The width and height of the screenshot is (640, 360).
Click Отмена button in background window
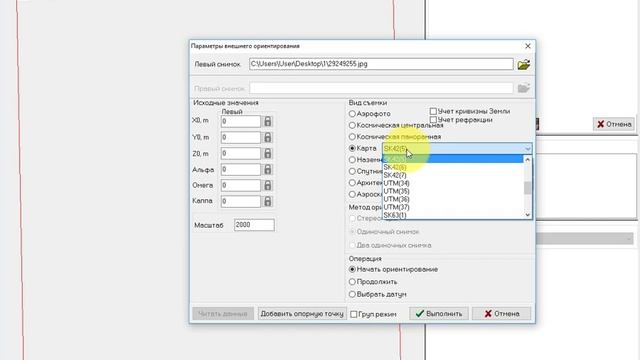[614, 124]
